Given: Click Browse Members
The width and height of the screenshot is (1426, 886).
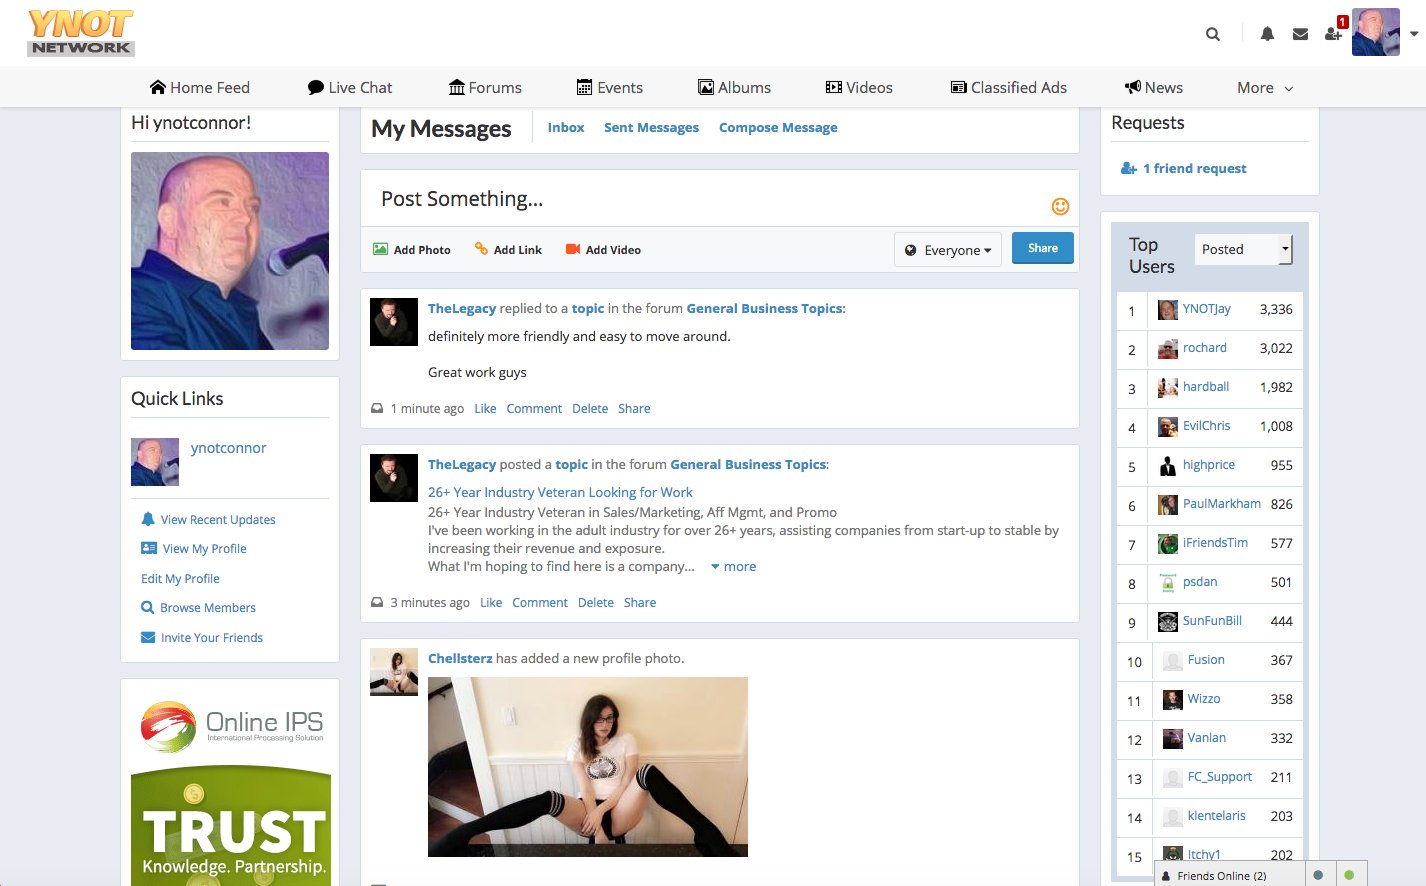Looking at the screenshot, I should click(x=198, y=607).
